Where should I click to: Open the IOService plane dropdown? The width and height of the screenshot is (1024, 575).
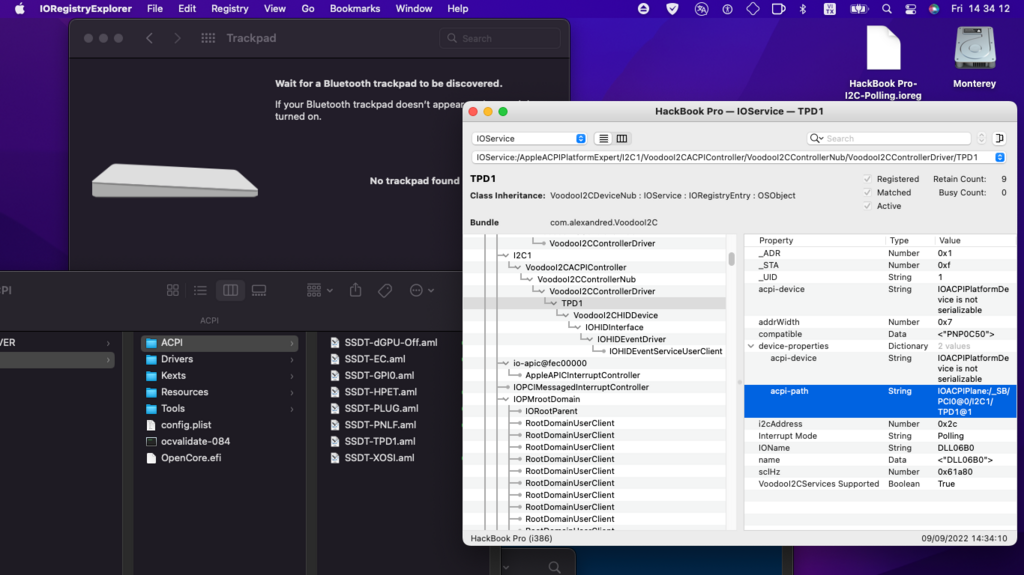coord(530,138)
